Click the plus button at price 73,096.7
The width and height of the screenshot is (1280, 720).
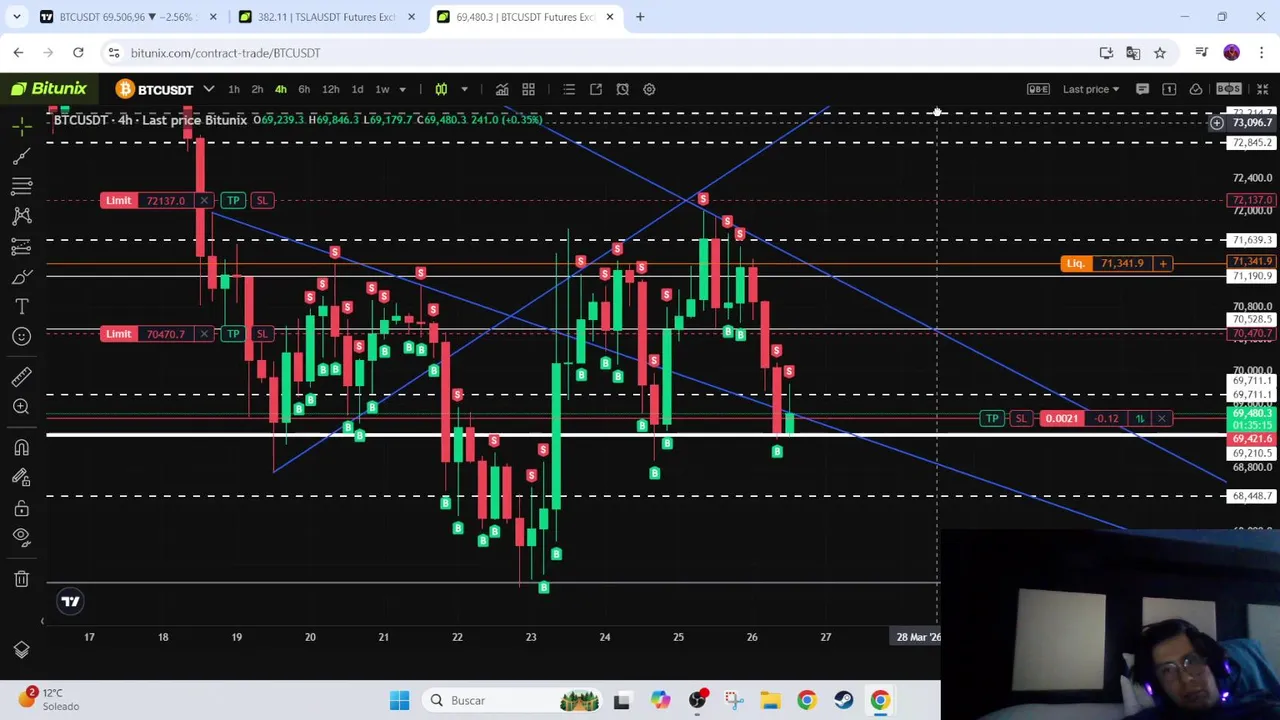coord(1217,123)
